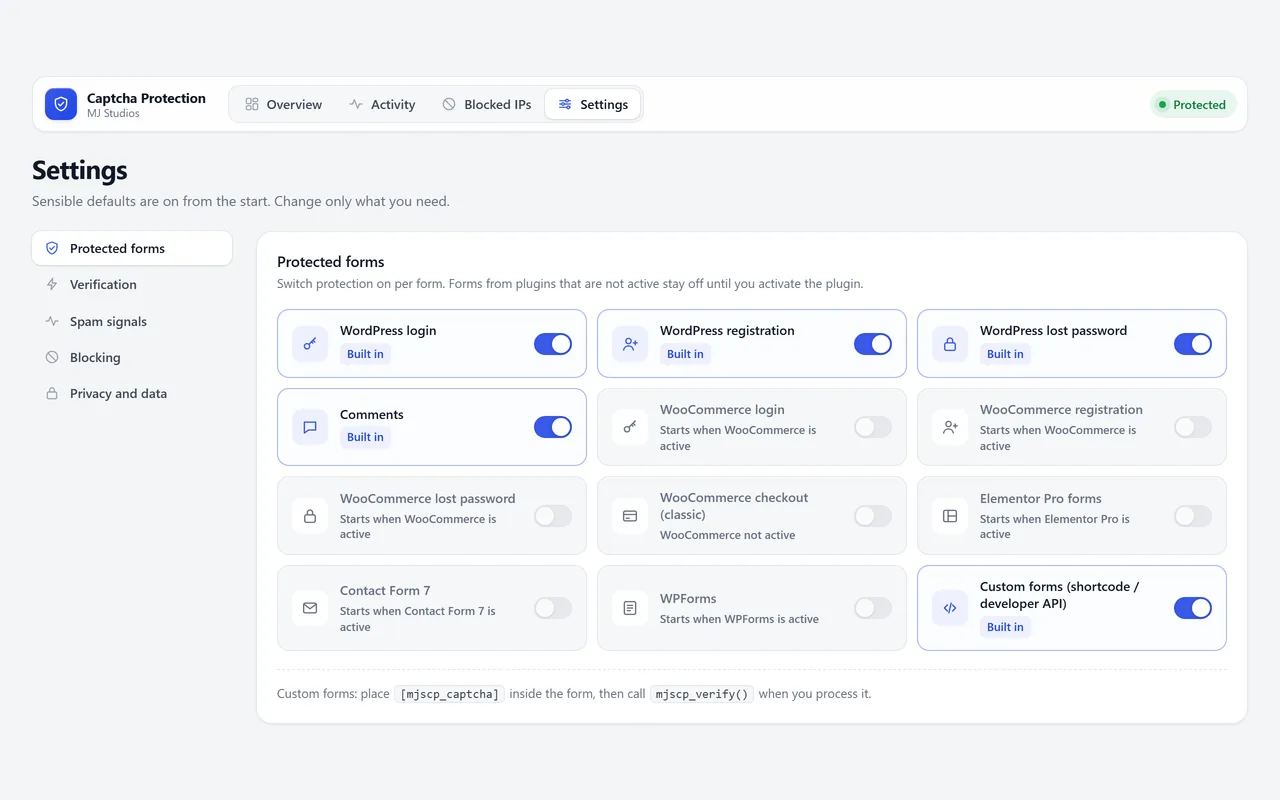Viewport: 1280px width, 800px height.
Task: Open the Blocking settings section
Action: pos(132,357)
